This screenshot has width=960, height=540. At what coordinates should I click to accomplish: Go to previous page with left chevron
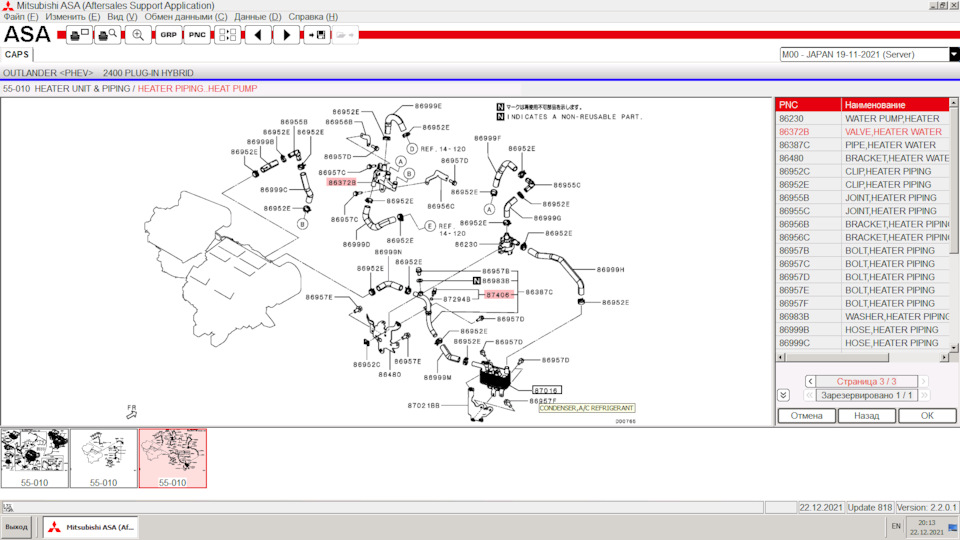(809, 381)
